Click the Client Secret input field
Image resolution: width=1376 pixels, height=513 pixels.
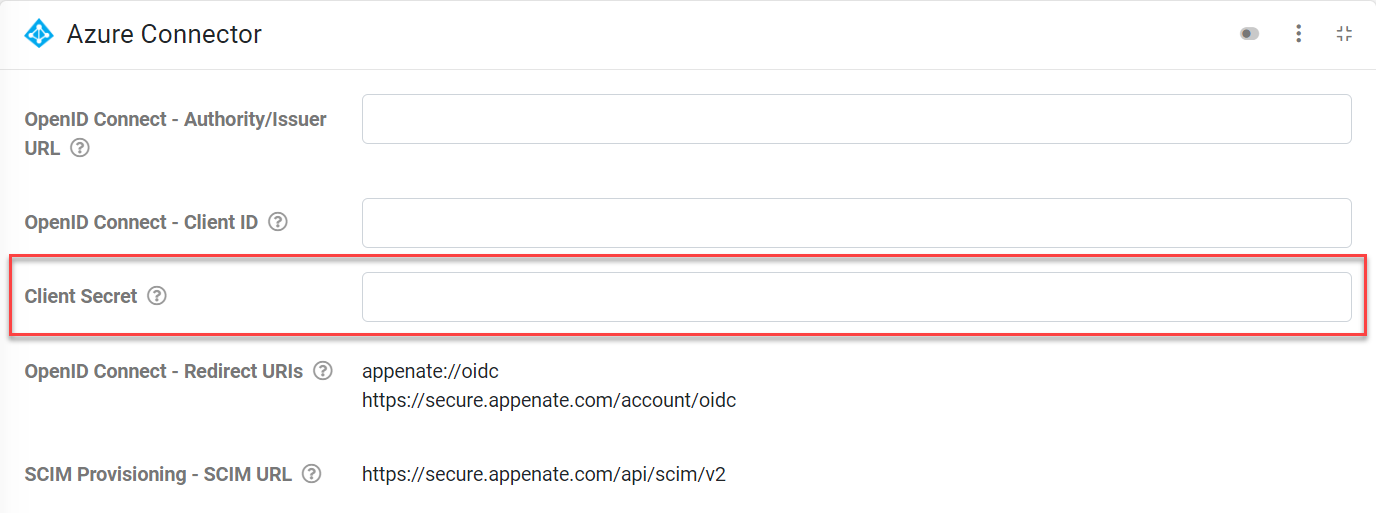(x=856, y=297)
